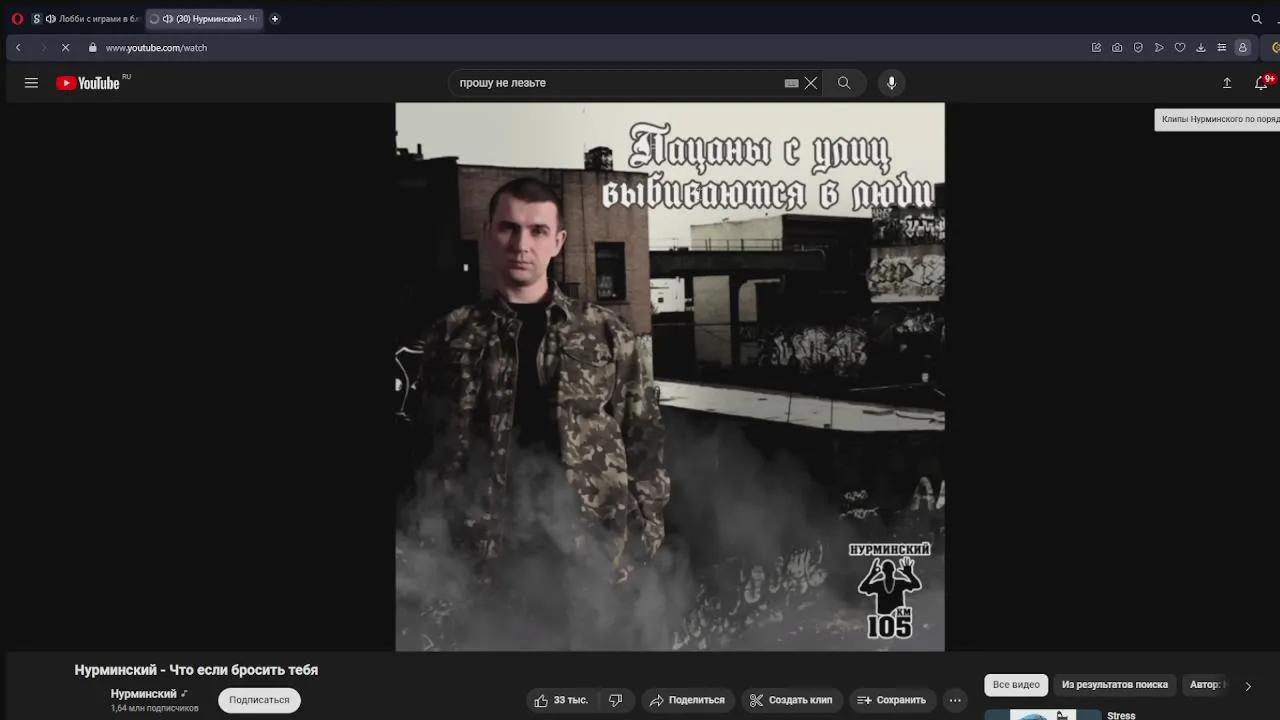1280x720 pixels.
Task: Open Easy Setup sliders icon
Action: [1222, 47]
